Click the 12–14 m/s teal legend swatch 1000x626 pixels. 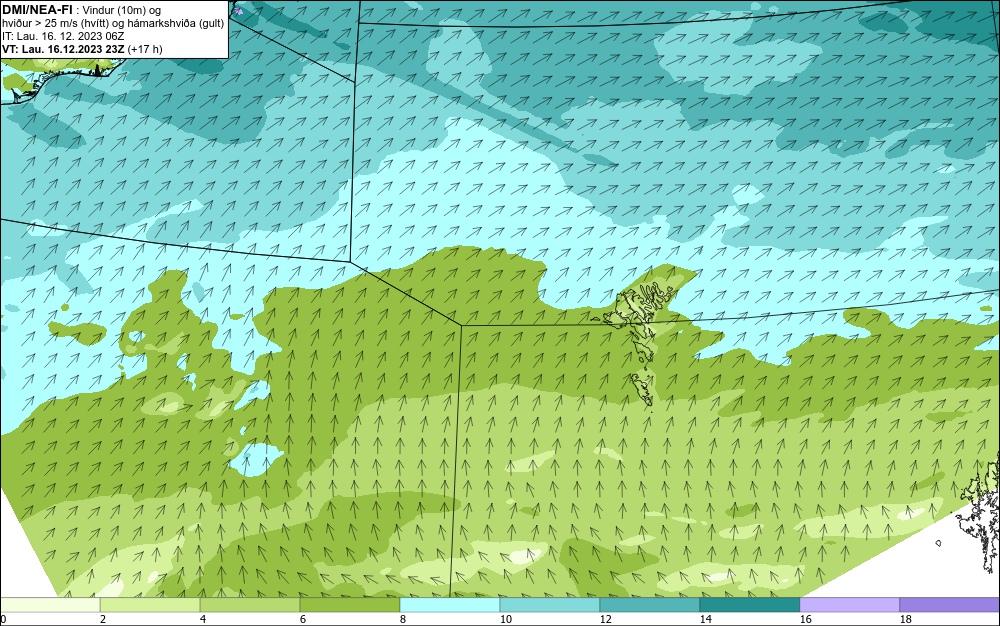[650, 604]
